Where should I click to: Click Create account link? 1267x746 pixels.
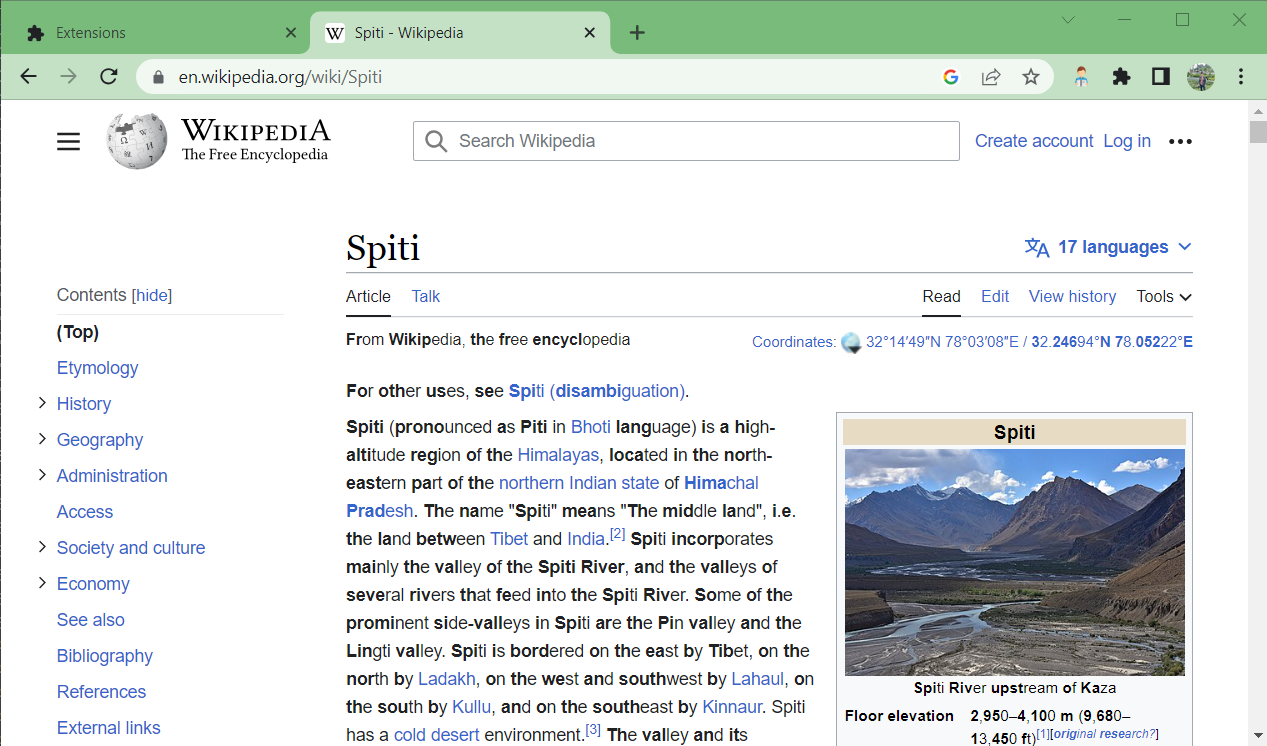pos(1034,141)
